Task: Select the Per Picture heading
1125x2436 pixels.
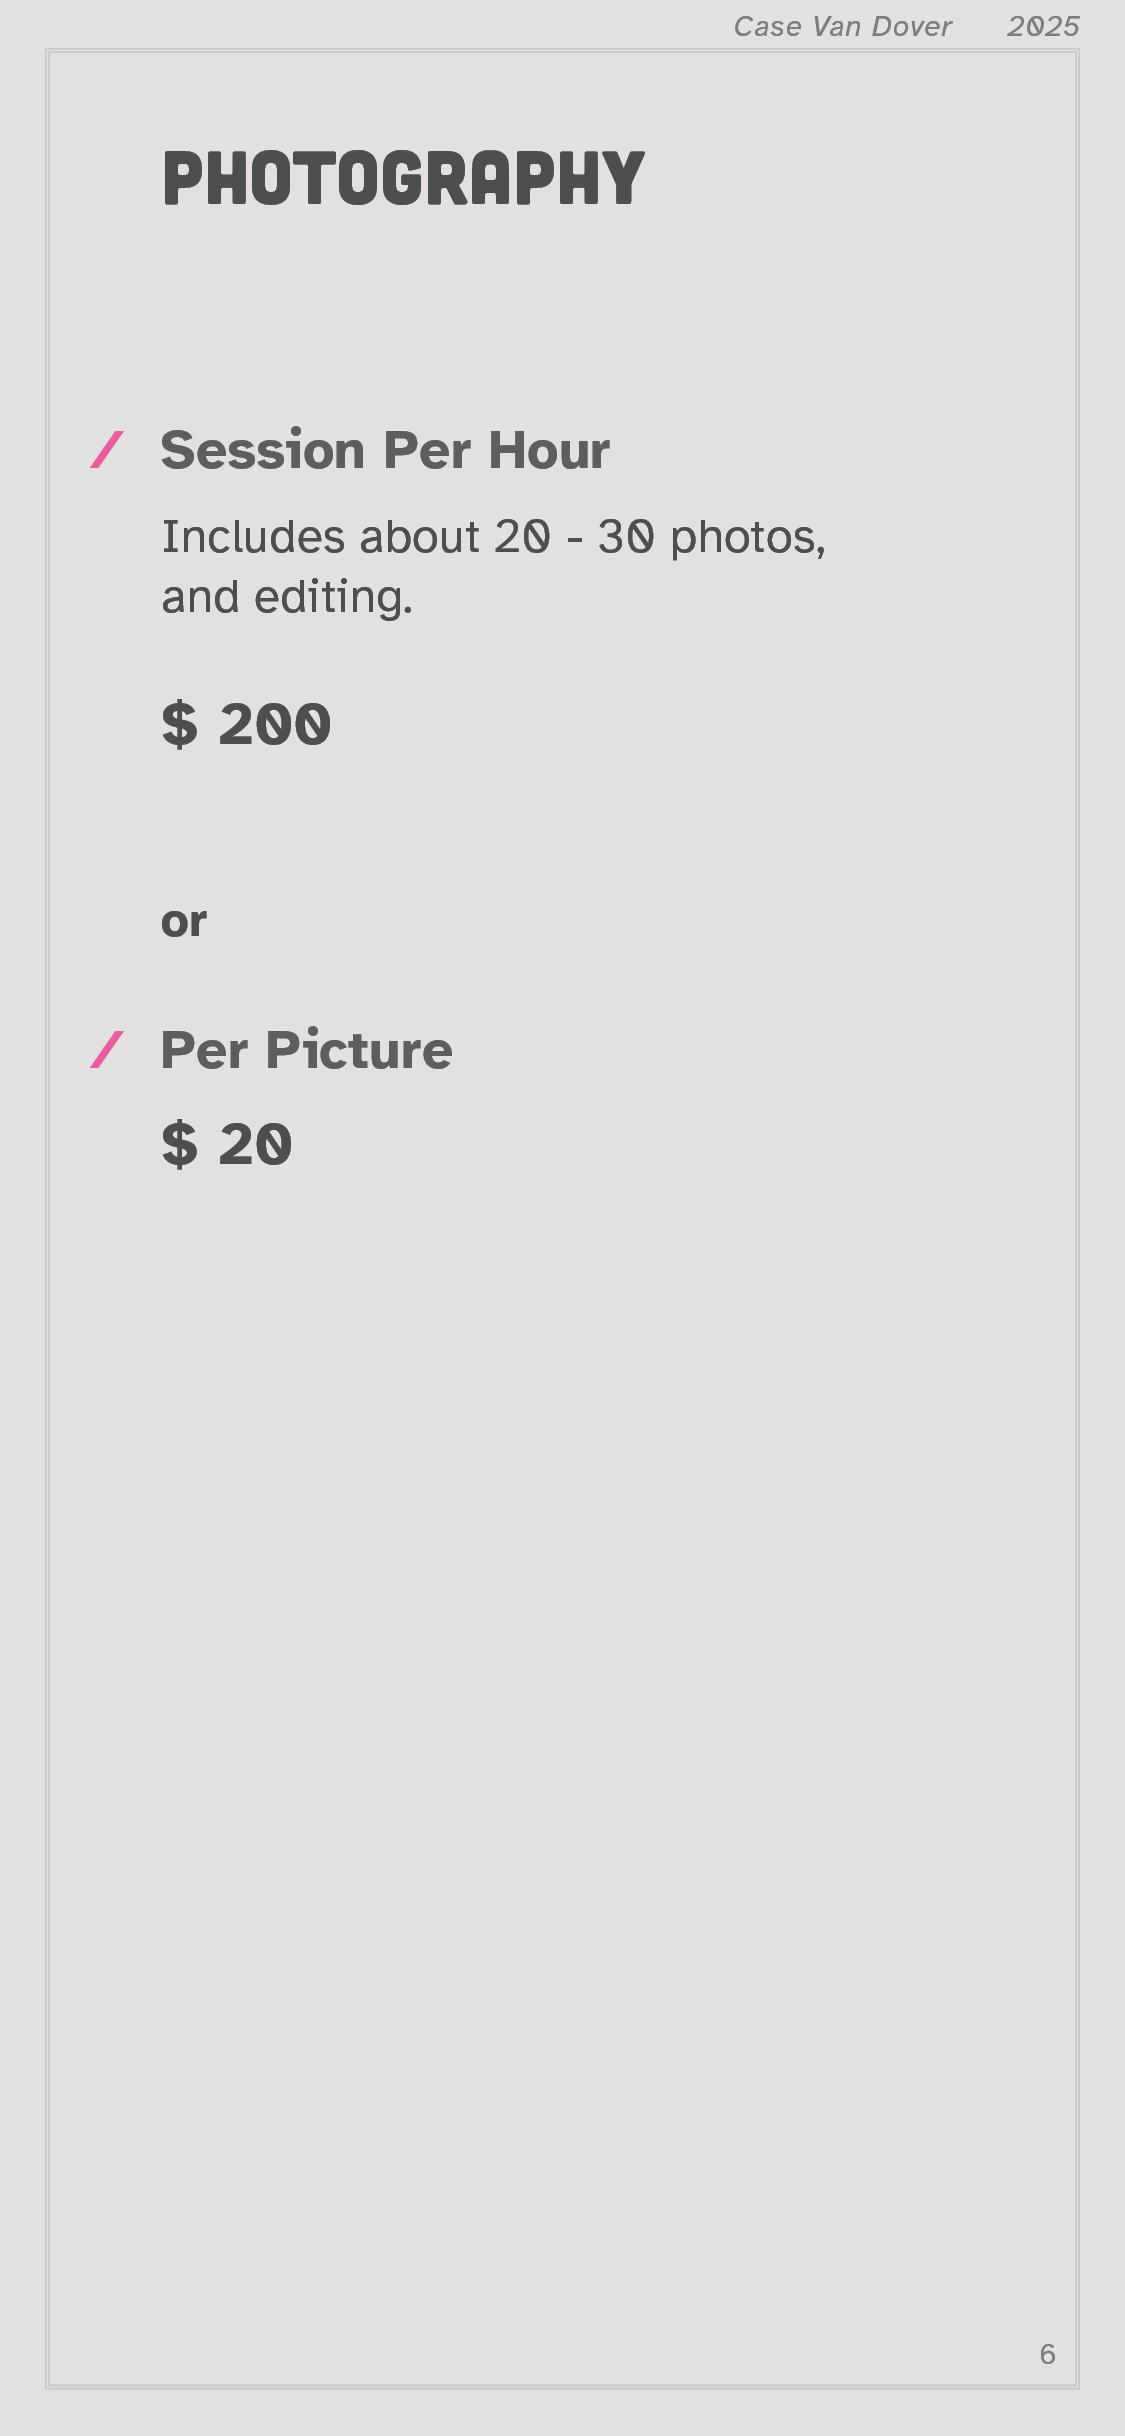Action: click(x=306, y=1050)
